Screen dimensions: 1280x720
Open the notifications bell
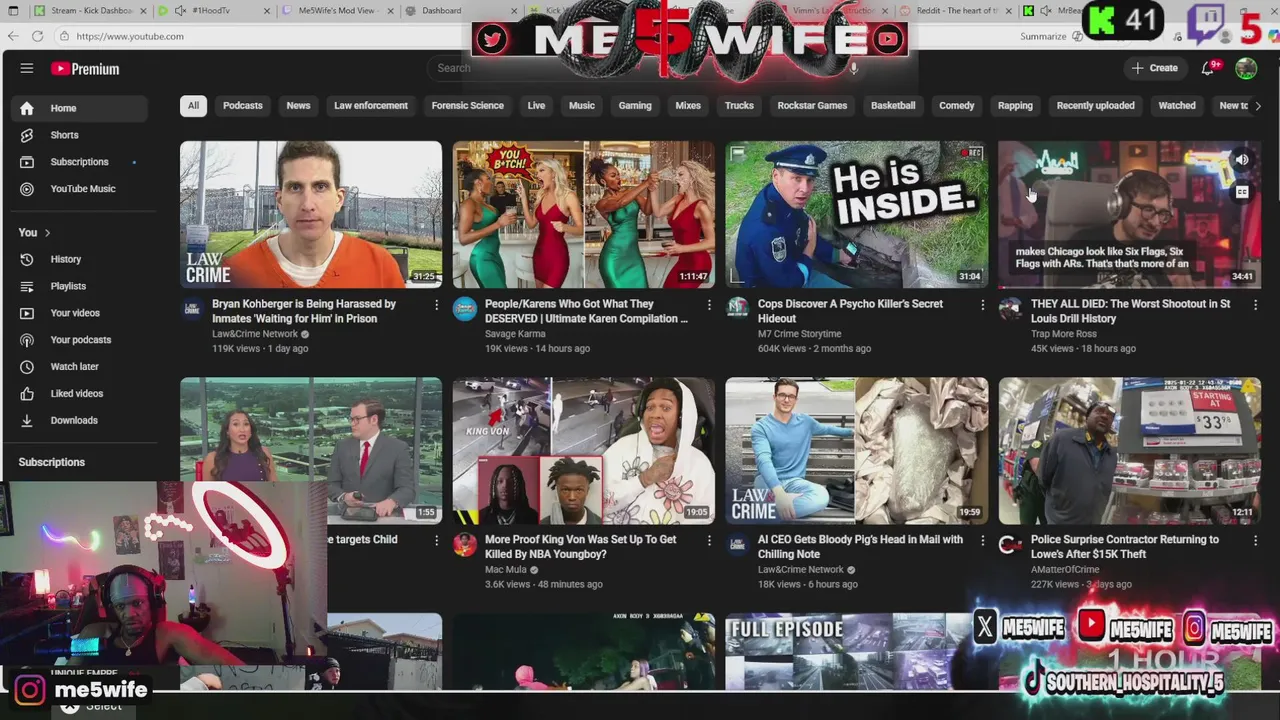click(1210, 68)
